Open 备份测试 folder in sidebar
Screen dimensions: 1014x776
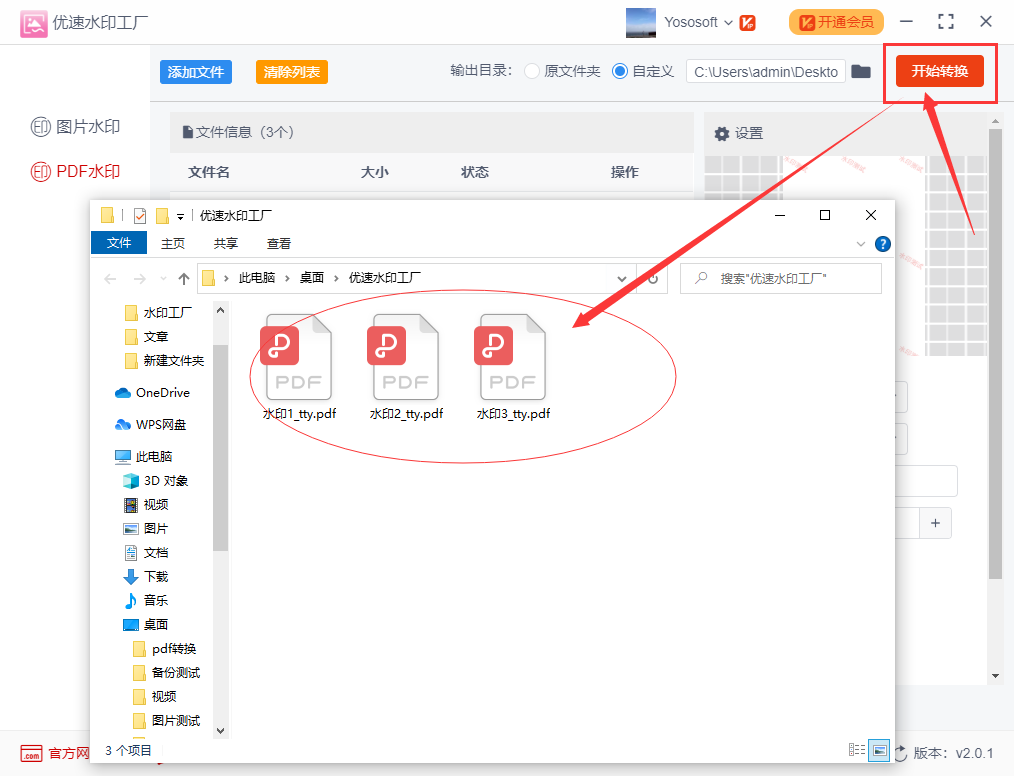[x=166, y=673]
